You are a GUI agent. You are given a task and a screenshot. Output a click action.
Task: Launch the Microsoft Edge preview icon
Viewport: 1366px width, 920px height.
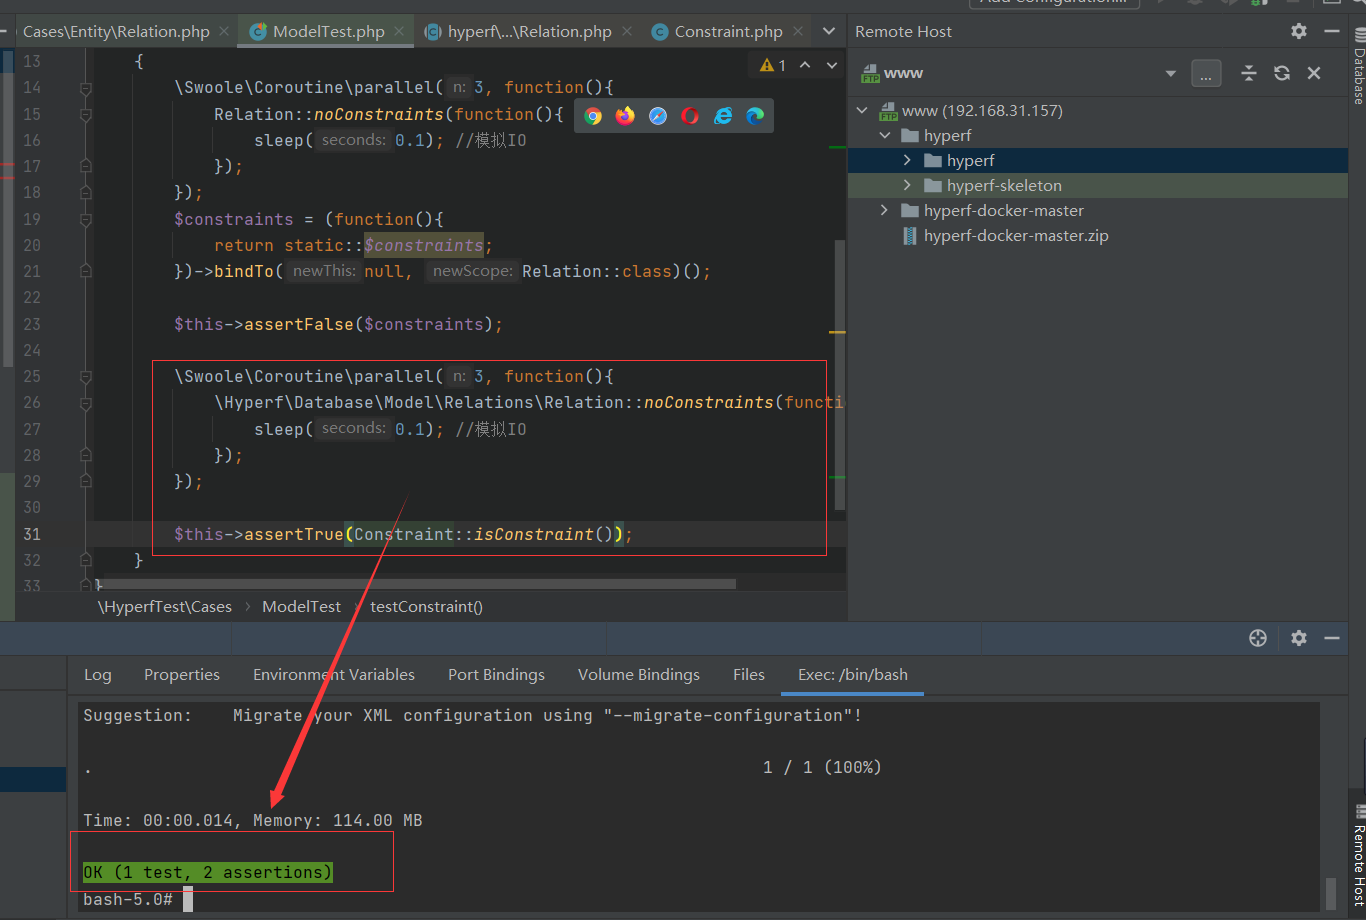point(754,115)
